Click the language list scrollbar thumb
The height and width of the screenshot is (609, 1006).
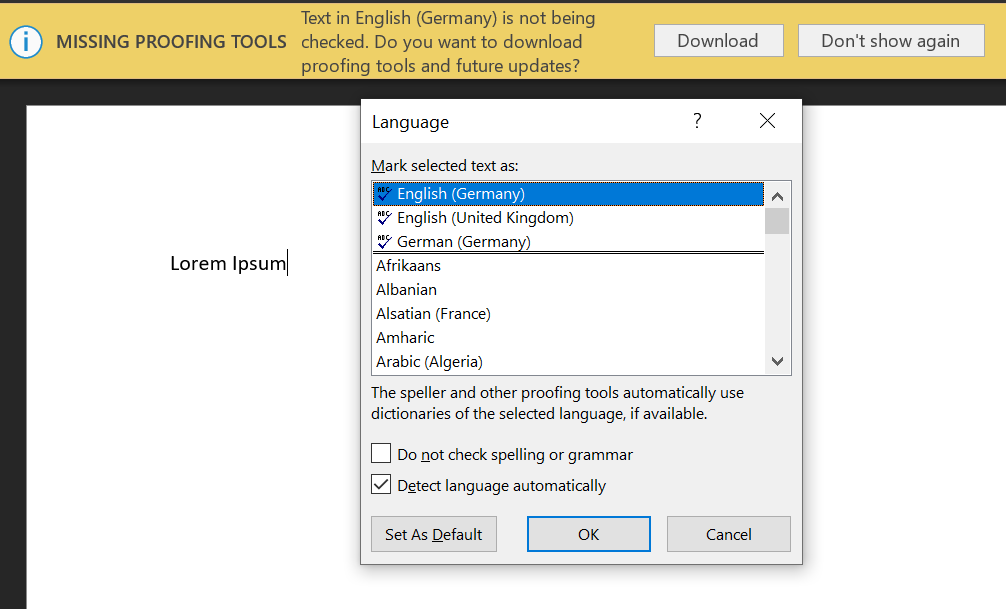pyautogui.click(x=778, y=221)
